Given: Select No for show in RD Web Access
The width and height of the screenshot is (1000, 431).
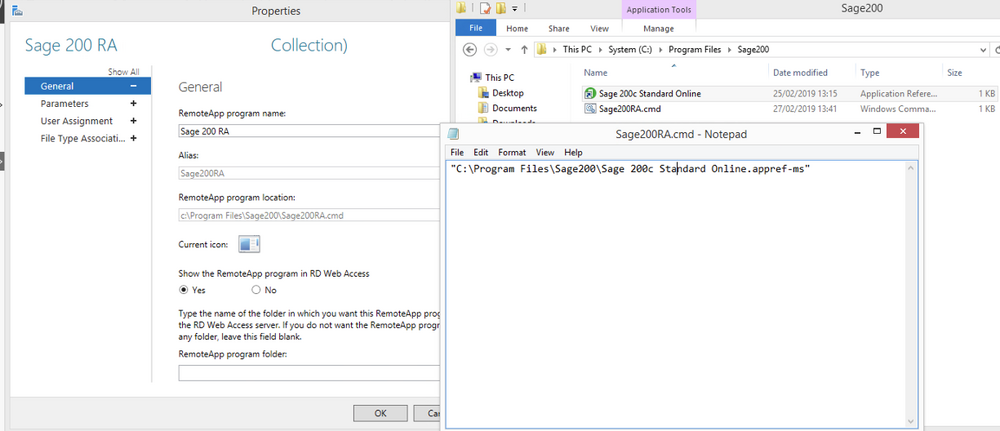Looking at the screenshot, I should 256,290.
